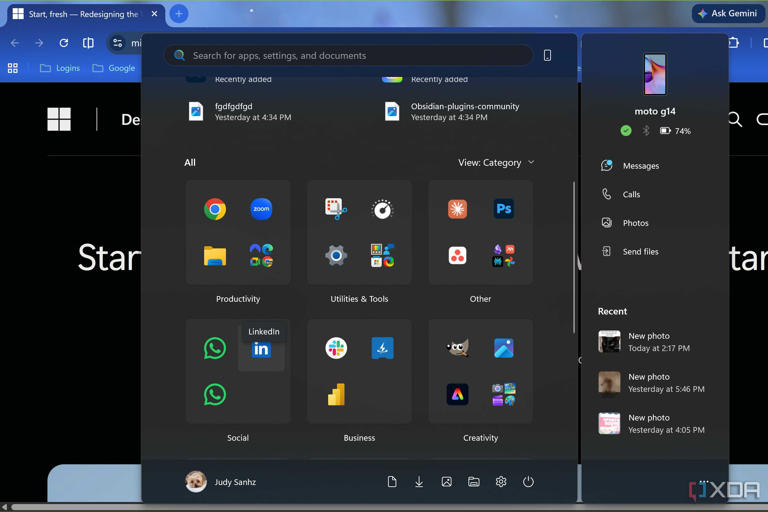768x512 pixels.
Task: Open New photo from Yesterday at 5:46 PM
Action: pyautogui.click(x=651, y=383)
